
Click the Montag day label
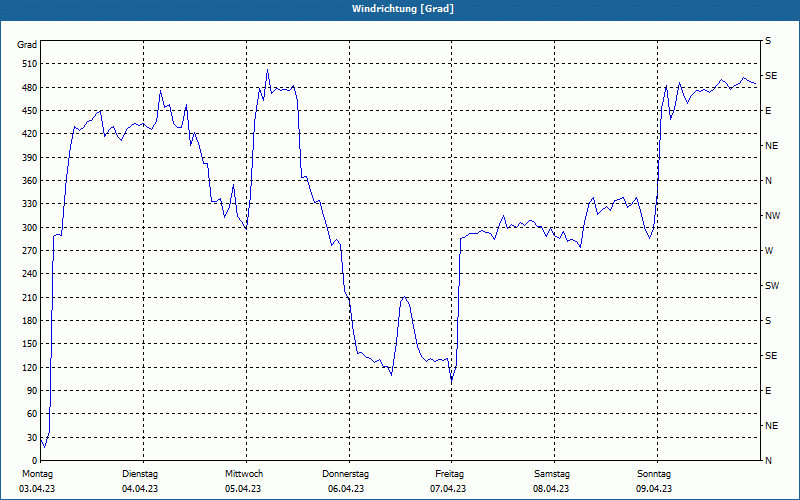(37, 474)
